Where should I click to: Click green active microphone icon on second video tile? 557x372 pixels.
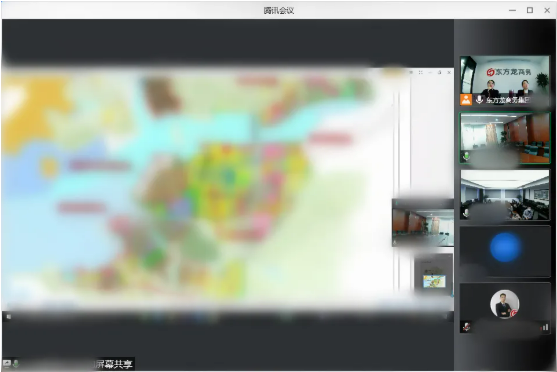(466, 156)
